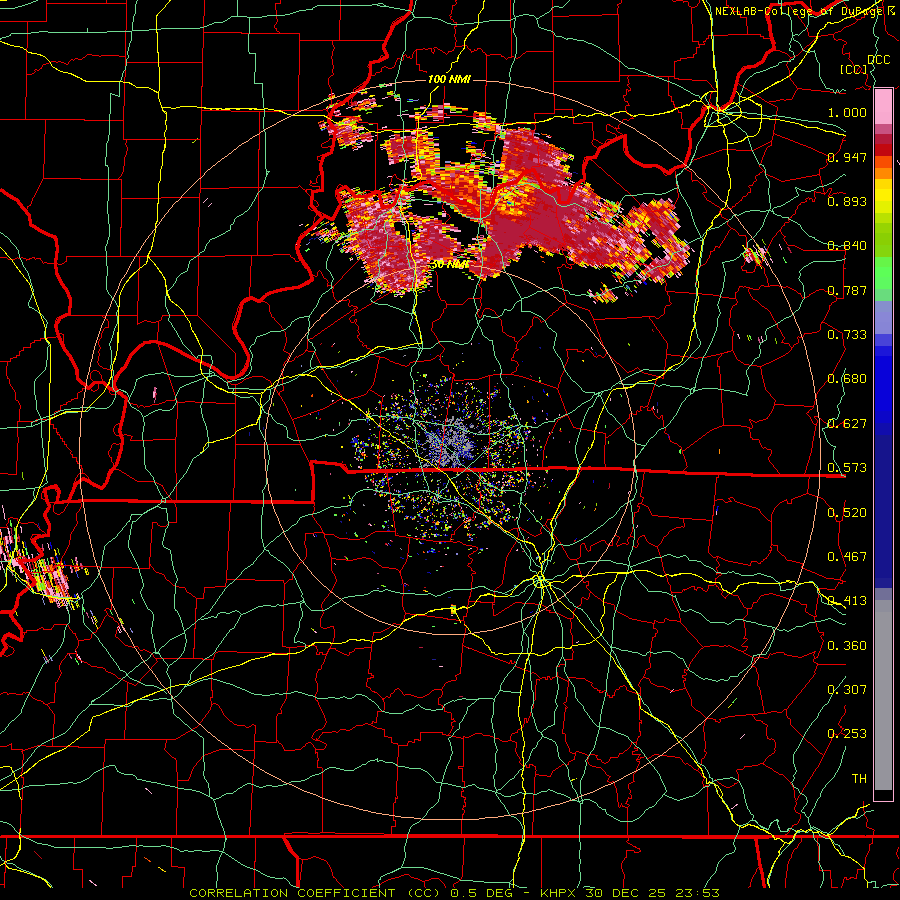
Task: Click the DCC product label
Action: point(878,60)
